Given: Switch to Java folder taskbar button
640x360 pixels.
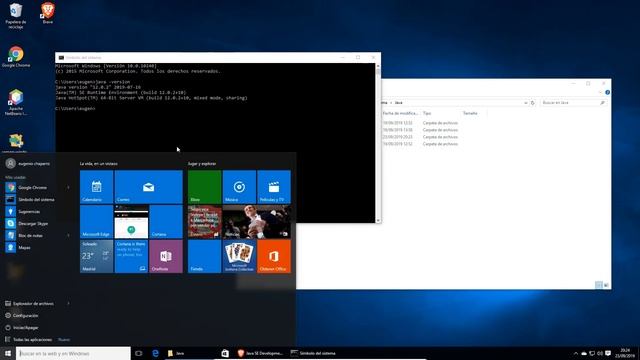Looking at the screenshot, I should tap(189, 353).
